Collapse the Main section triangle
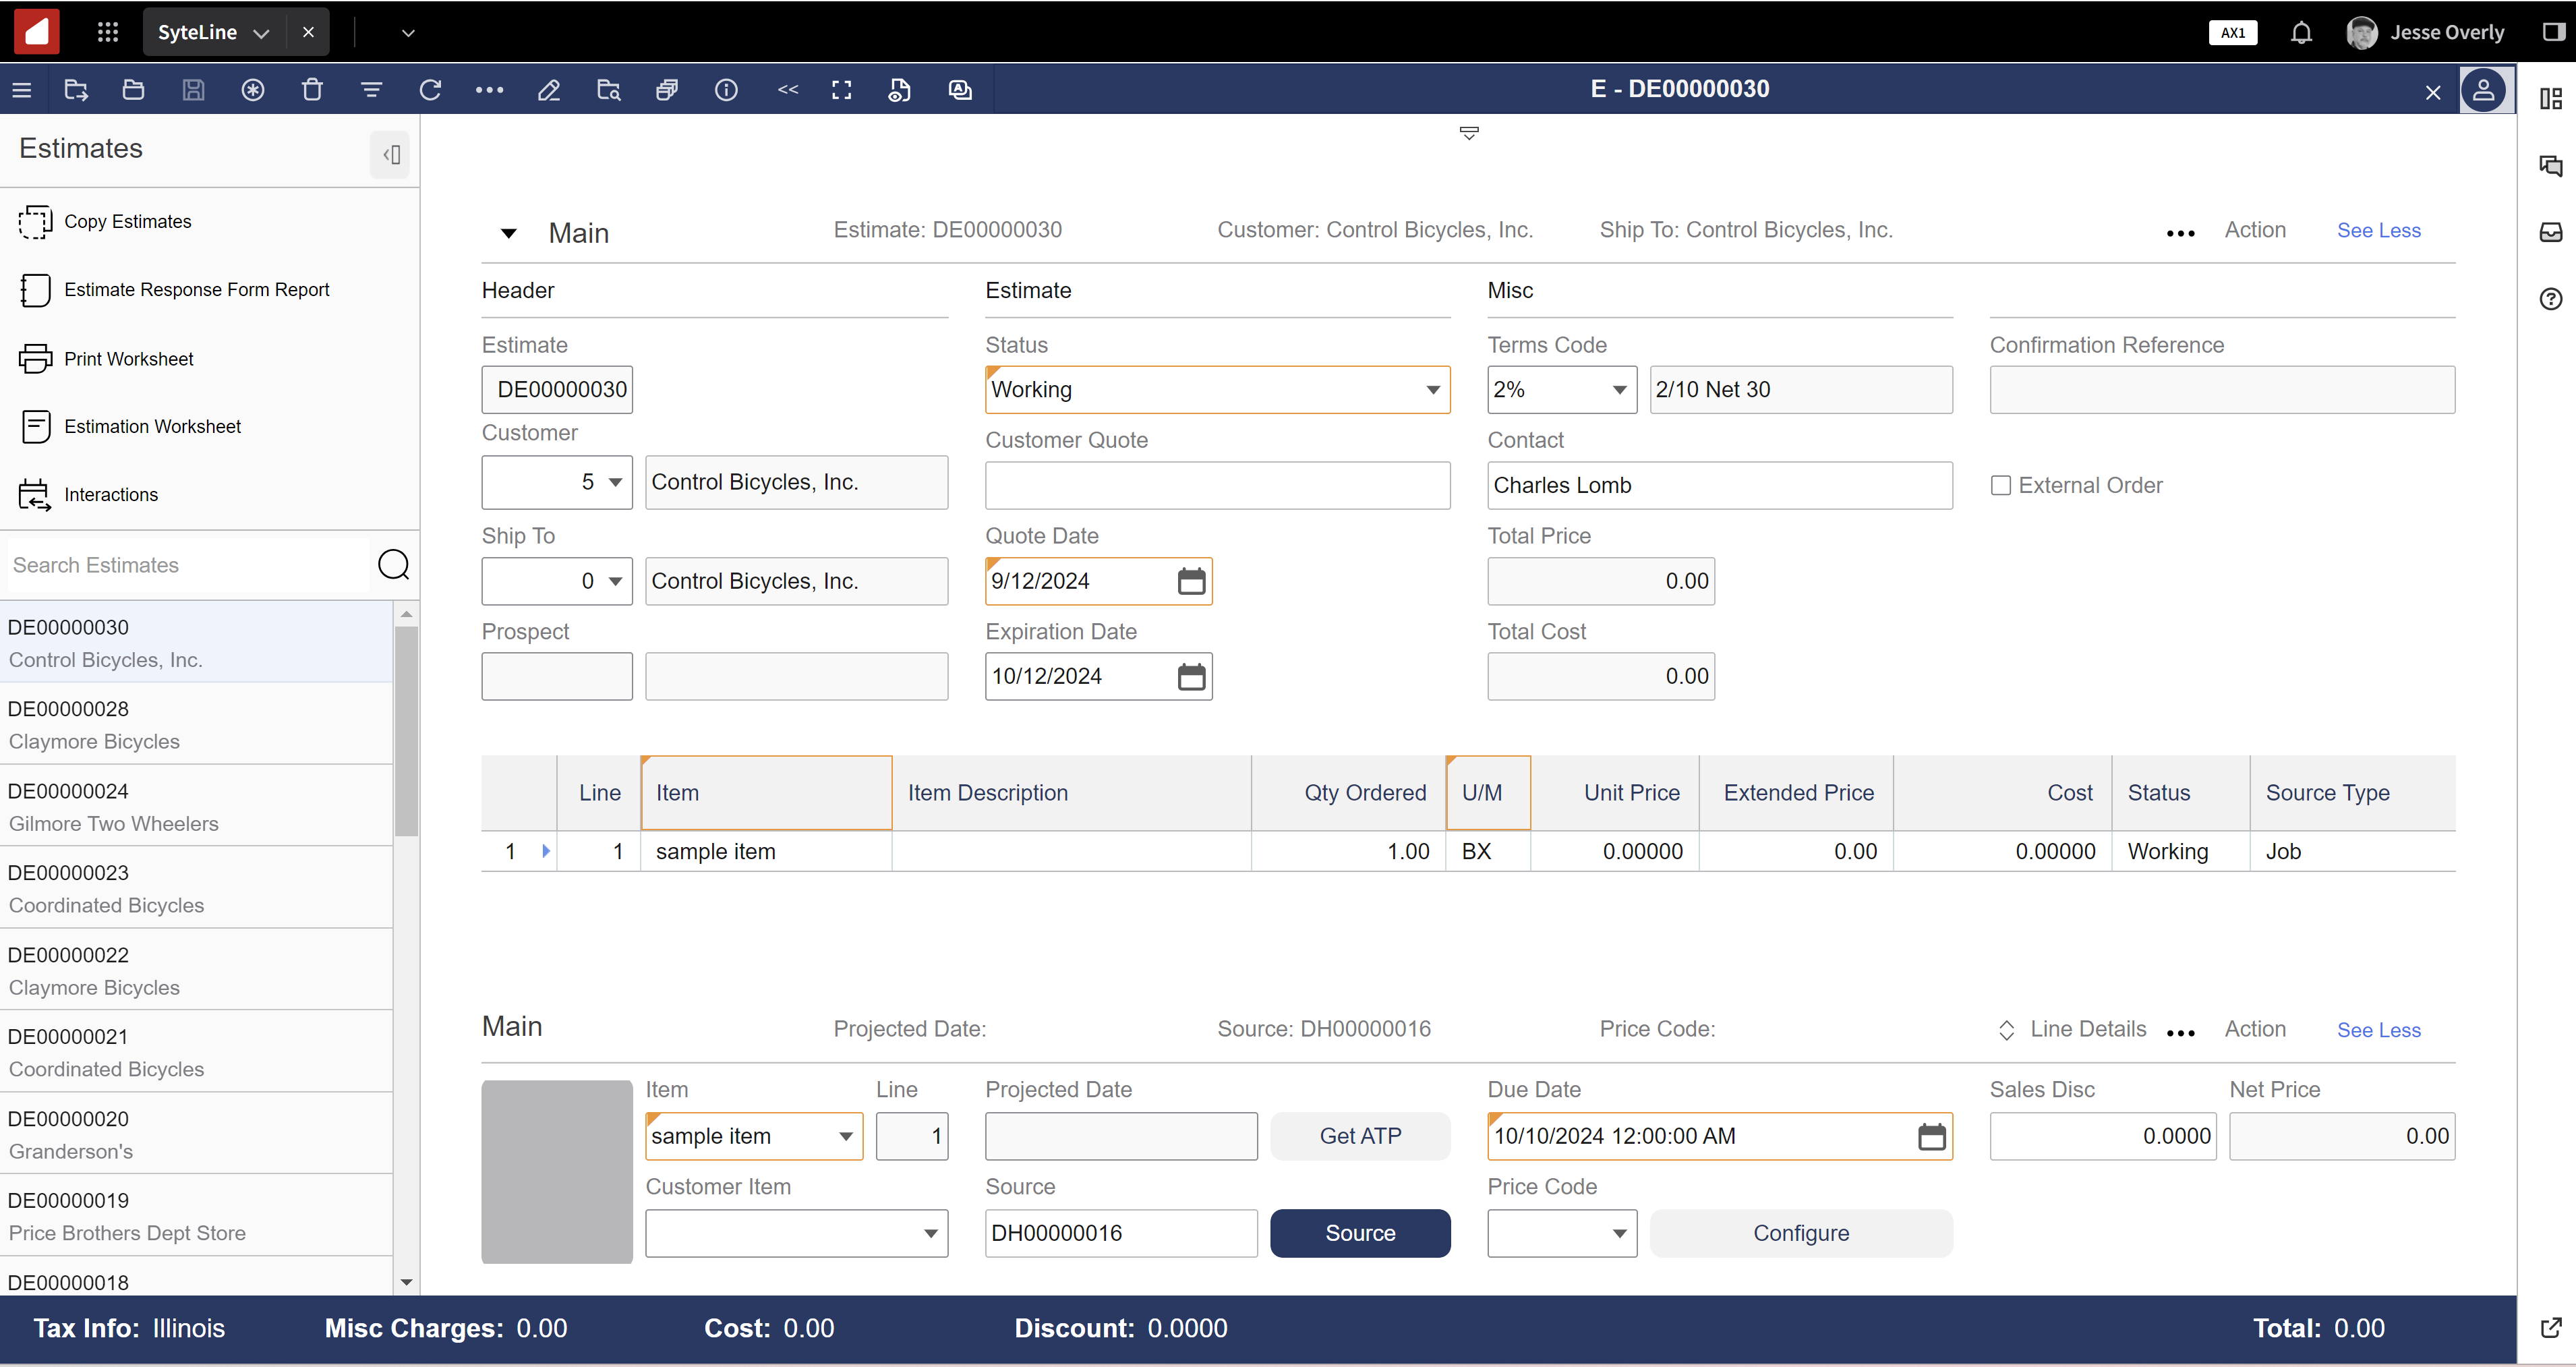This screenshot has width=2576, height=1367. pyautogui.click(x=508, y=233)
